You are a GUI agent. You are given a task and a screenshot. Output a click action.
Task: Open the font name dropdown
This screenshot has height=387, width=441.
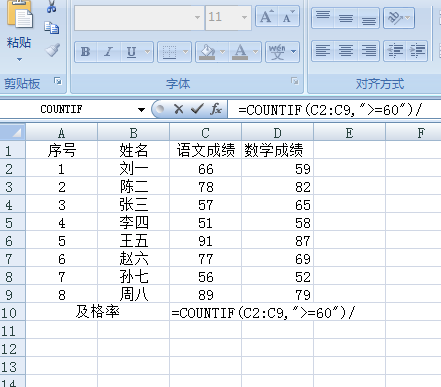coord(197,17)
